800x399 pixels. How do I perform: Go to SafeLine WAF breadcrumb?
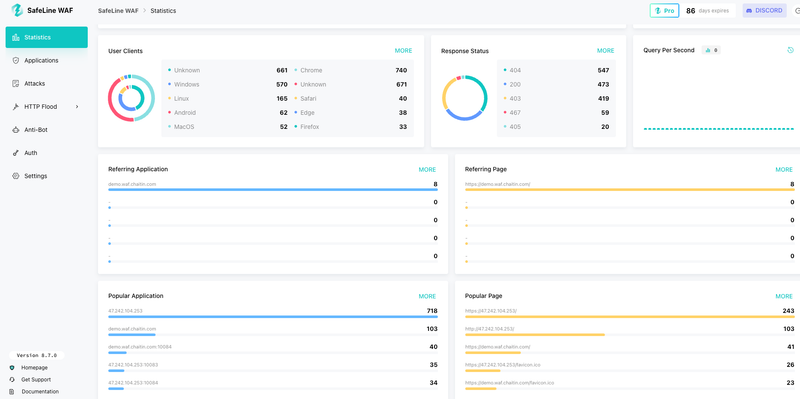pyautogui.click(x=118, y=10)
